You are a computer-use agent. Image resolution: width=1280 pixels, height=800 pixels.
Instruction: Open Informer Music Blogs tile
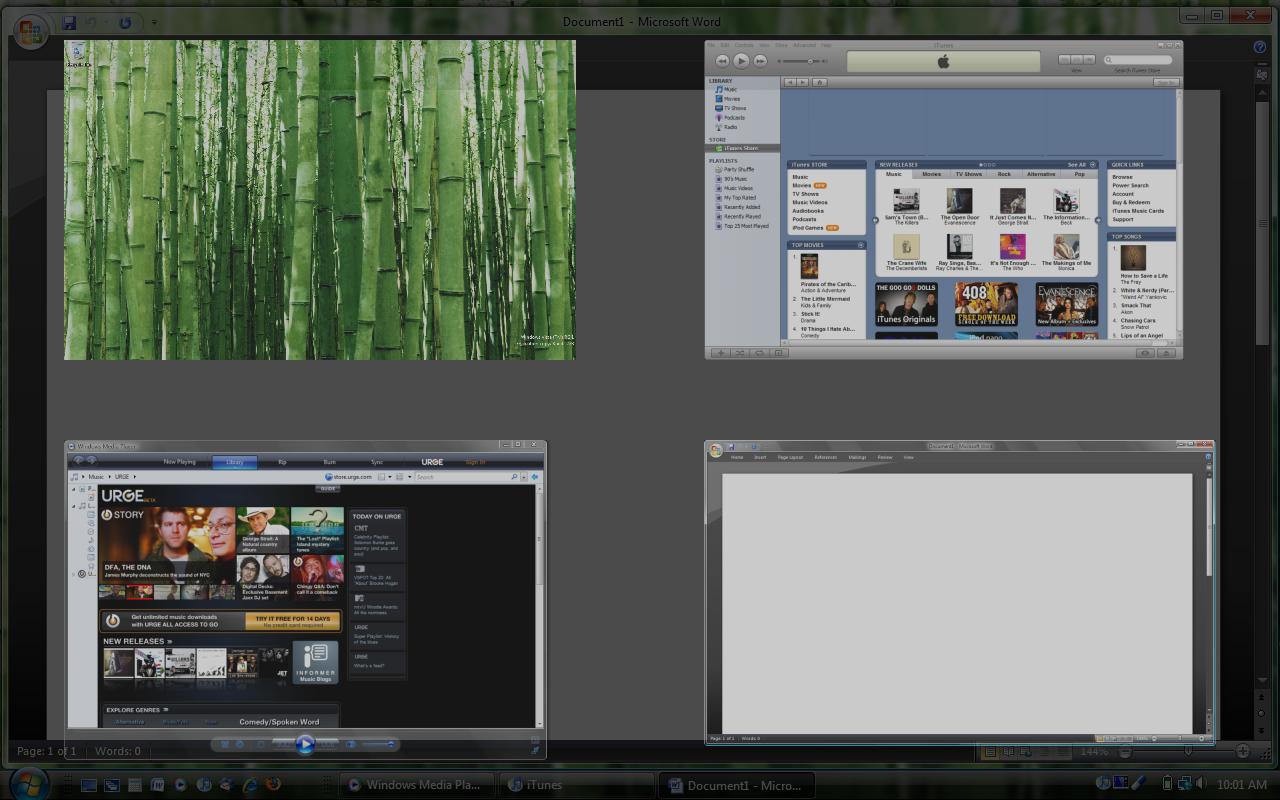point(315,663)
